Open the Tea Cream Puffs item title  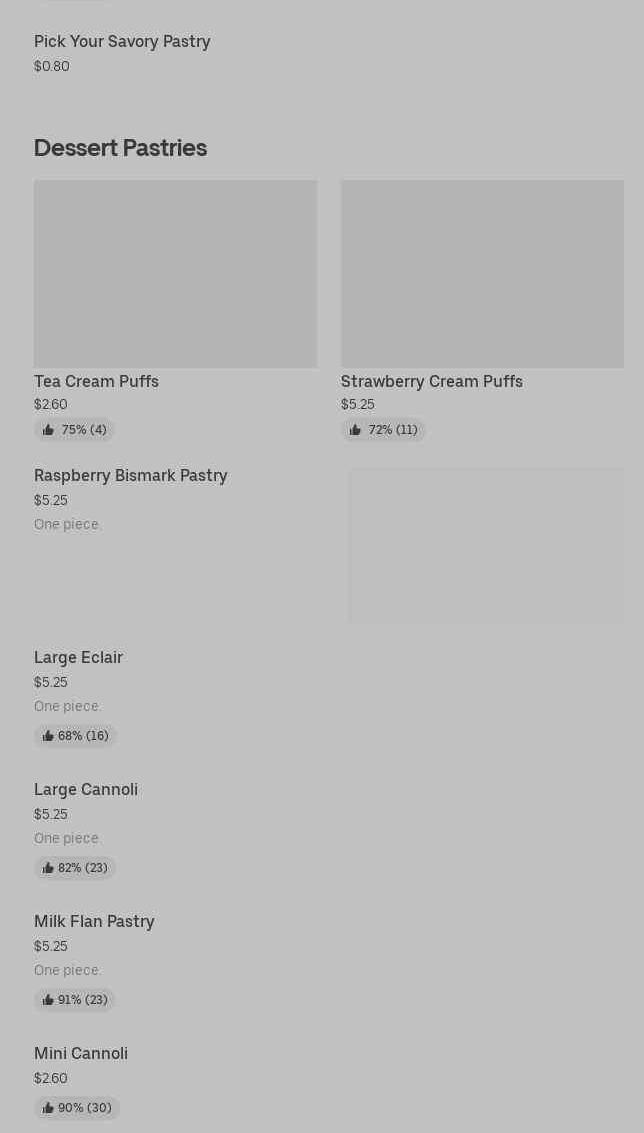tap(96, 381)
